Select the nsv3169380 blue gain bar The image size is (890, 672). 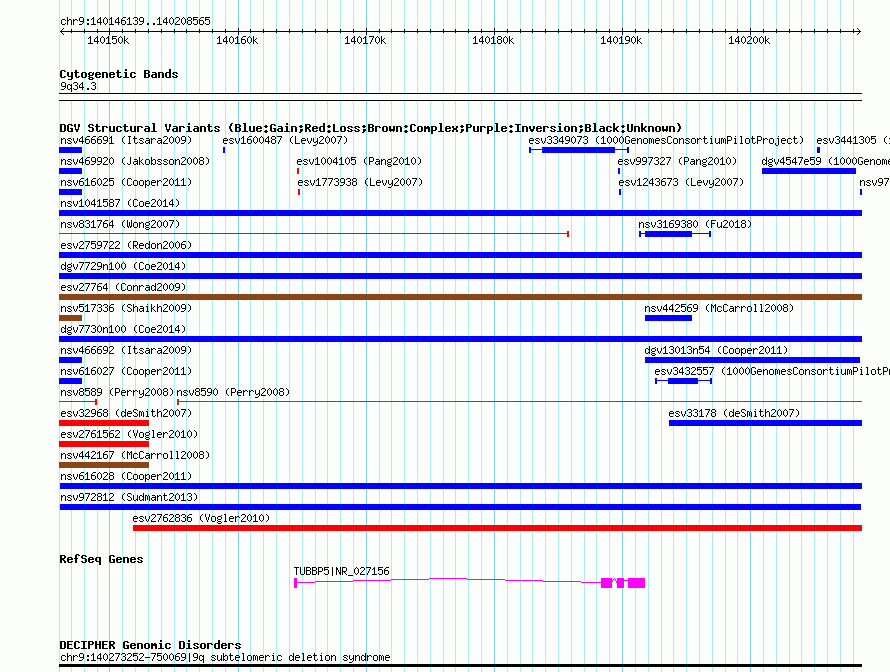coord(675,234)
